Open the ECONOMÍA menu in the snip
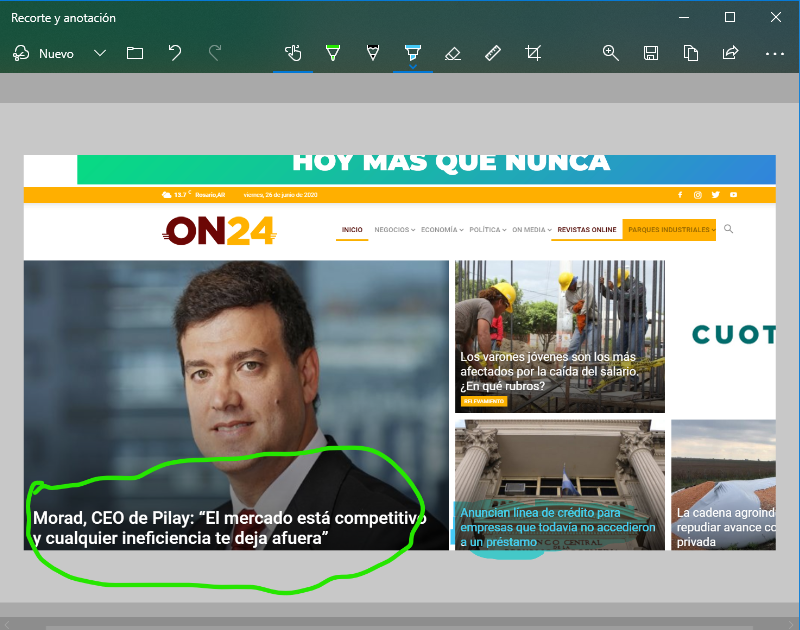Image resolution: width=800 pixels, height=630 pixels. coord(442,230)
